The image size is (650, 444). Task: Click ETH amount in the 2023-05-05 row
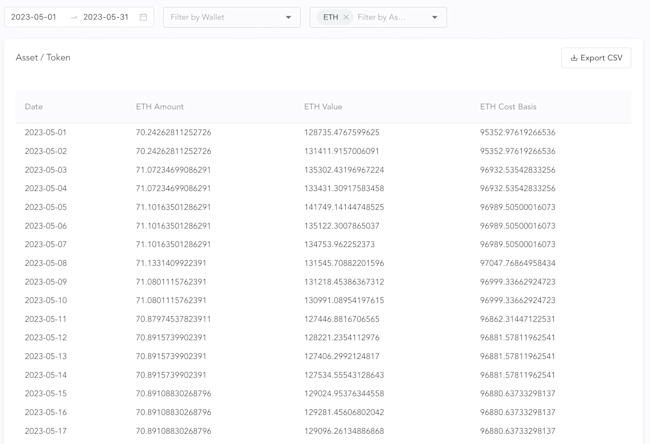coord(173,207)
